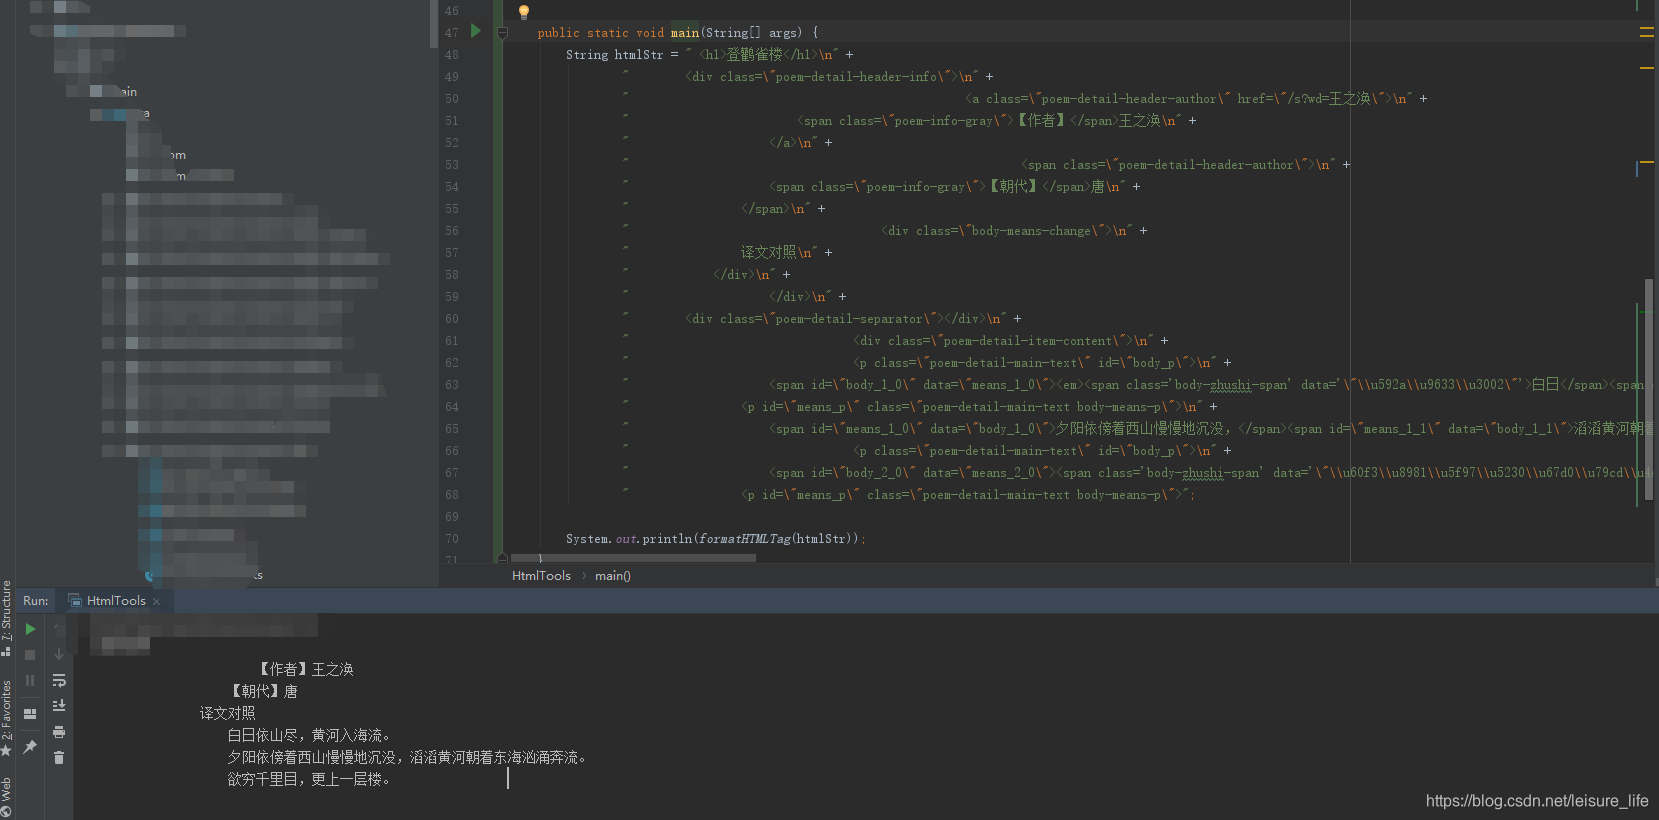Rerun HtmlTools with the green play icon
The height and width of the screenshot is (820, 1659).
coord(30,629)
